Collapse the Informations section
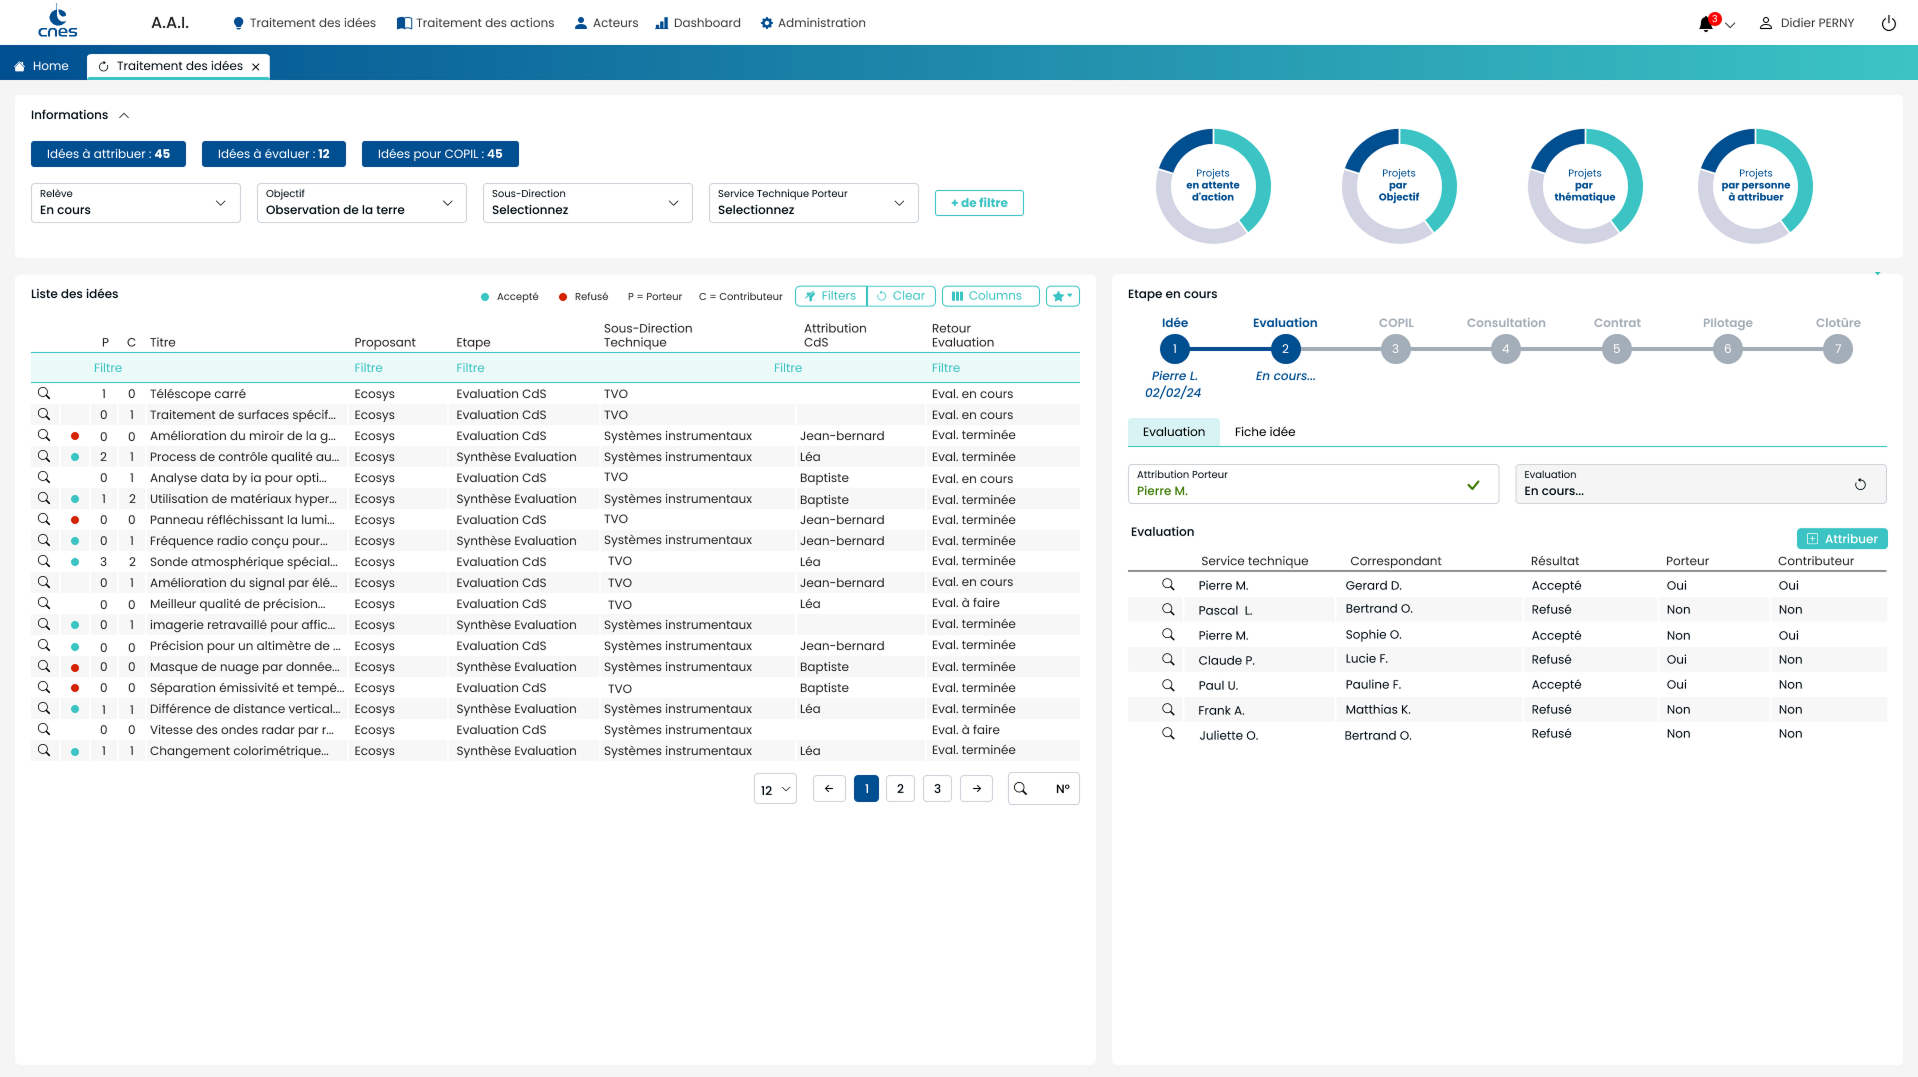 pos(124,116)
